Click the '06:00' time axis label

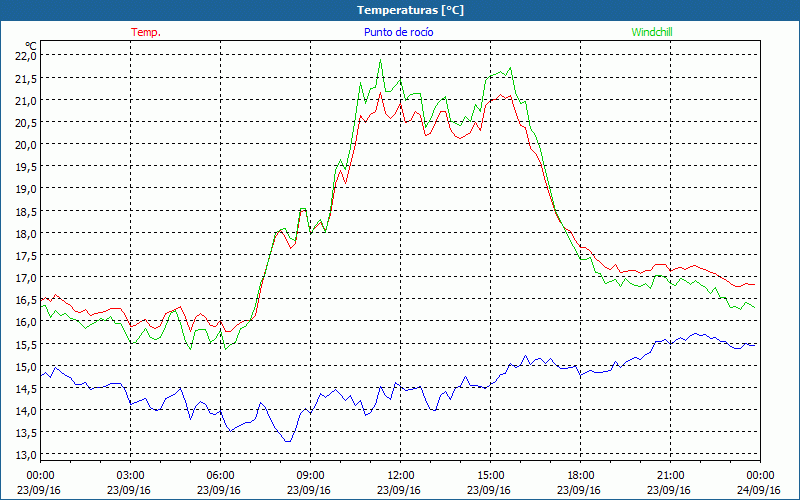point(220,475)
